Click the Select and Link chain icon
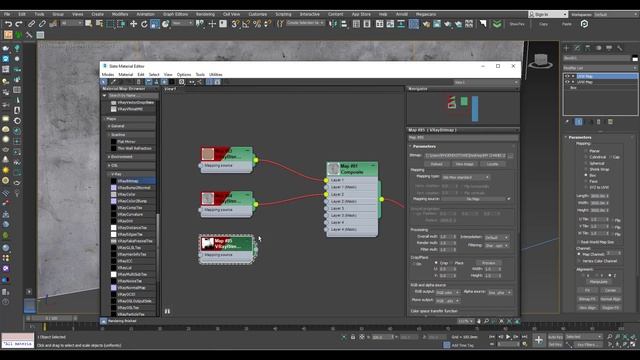 [31, 24]
